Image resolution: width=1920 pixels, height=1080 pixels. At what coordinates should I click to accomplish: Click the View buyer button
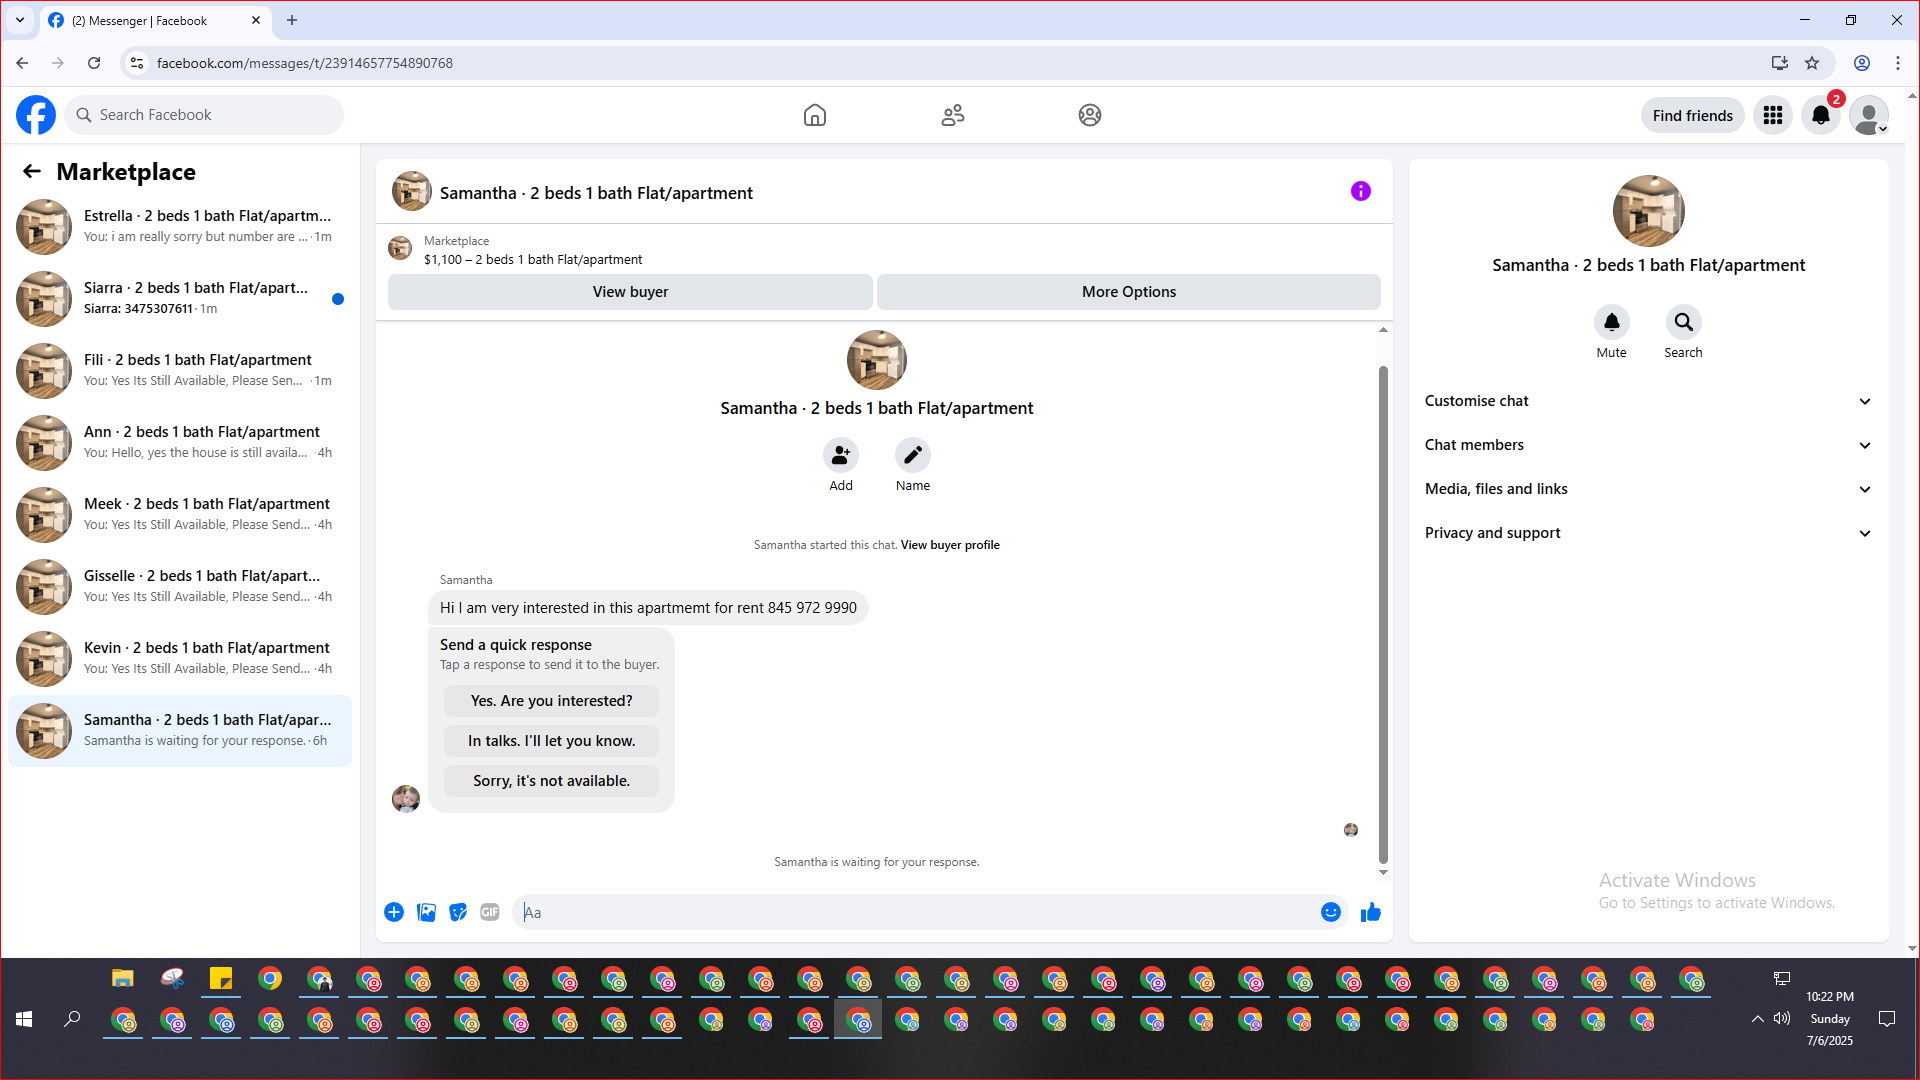coord(630,292)
